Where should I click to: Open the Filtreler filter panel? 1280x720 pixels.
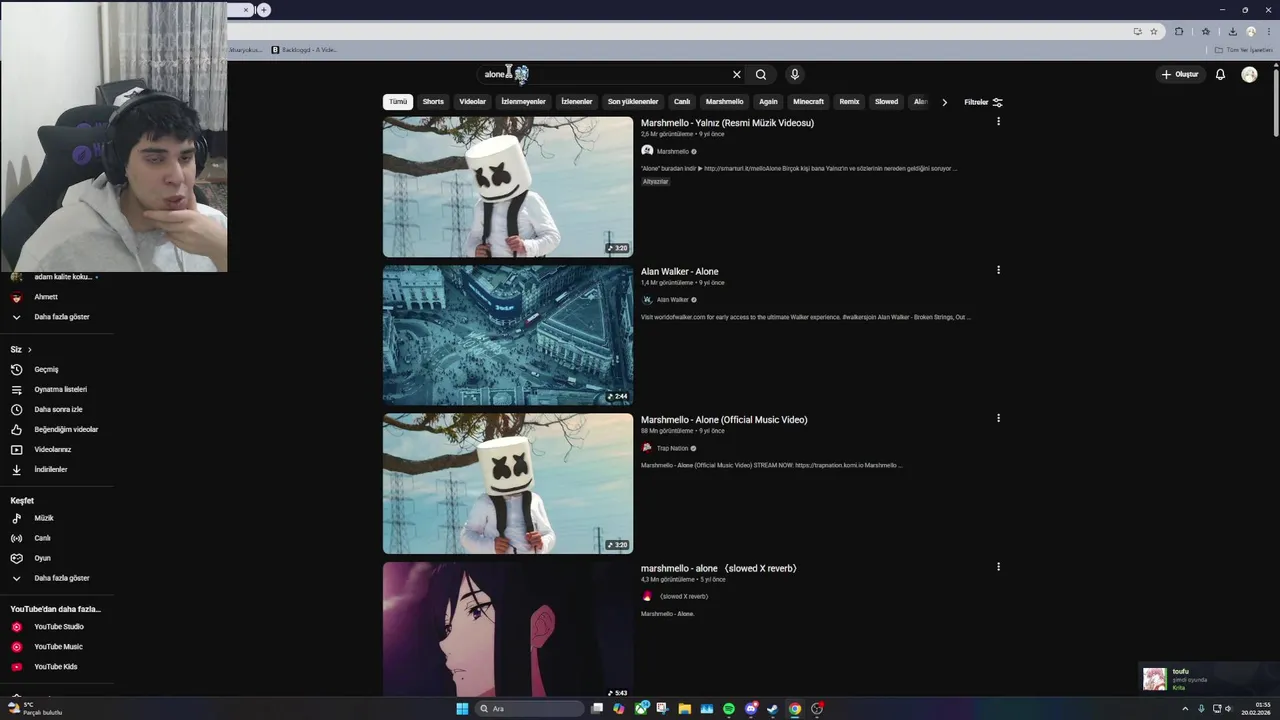coord(983,102)
